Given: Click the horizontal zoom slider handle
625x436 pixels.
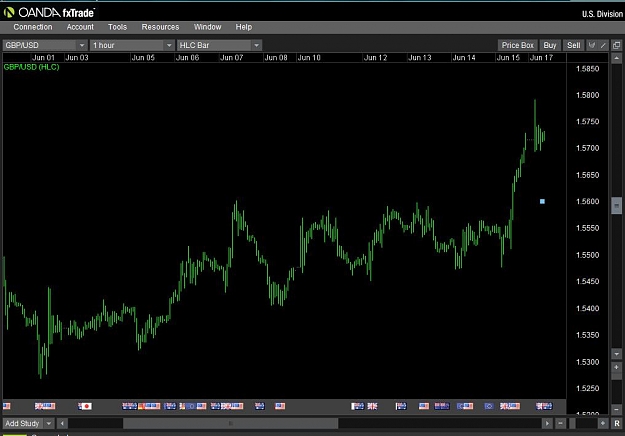Looking at the screenshot, I should pyautogui.click(x=572, y=423).
